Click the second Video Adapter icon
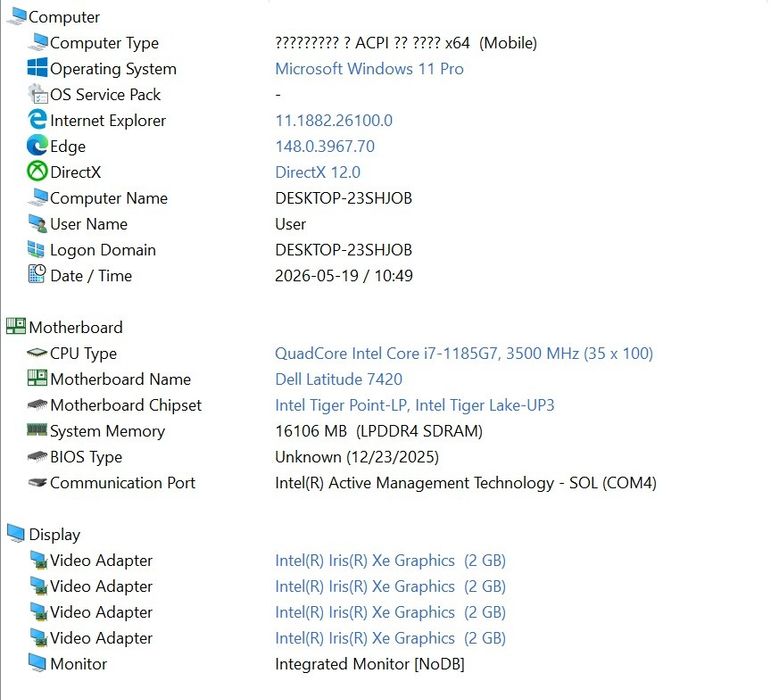The image size is (779, 700). click(38, 586)
